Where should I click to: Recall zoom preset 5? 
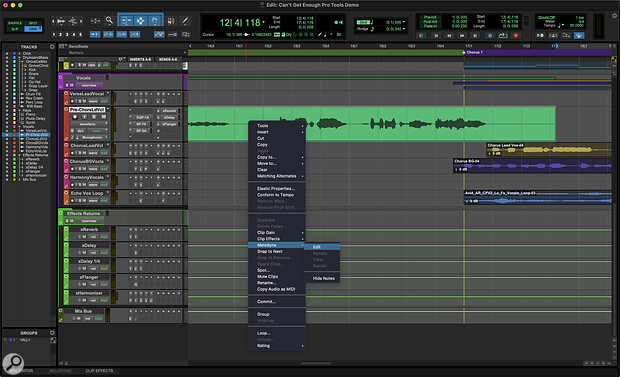pos(81,35)
